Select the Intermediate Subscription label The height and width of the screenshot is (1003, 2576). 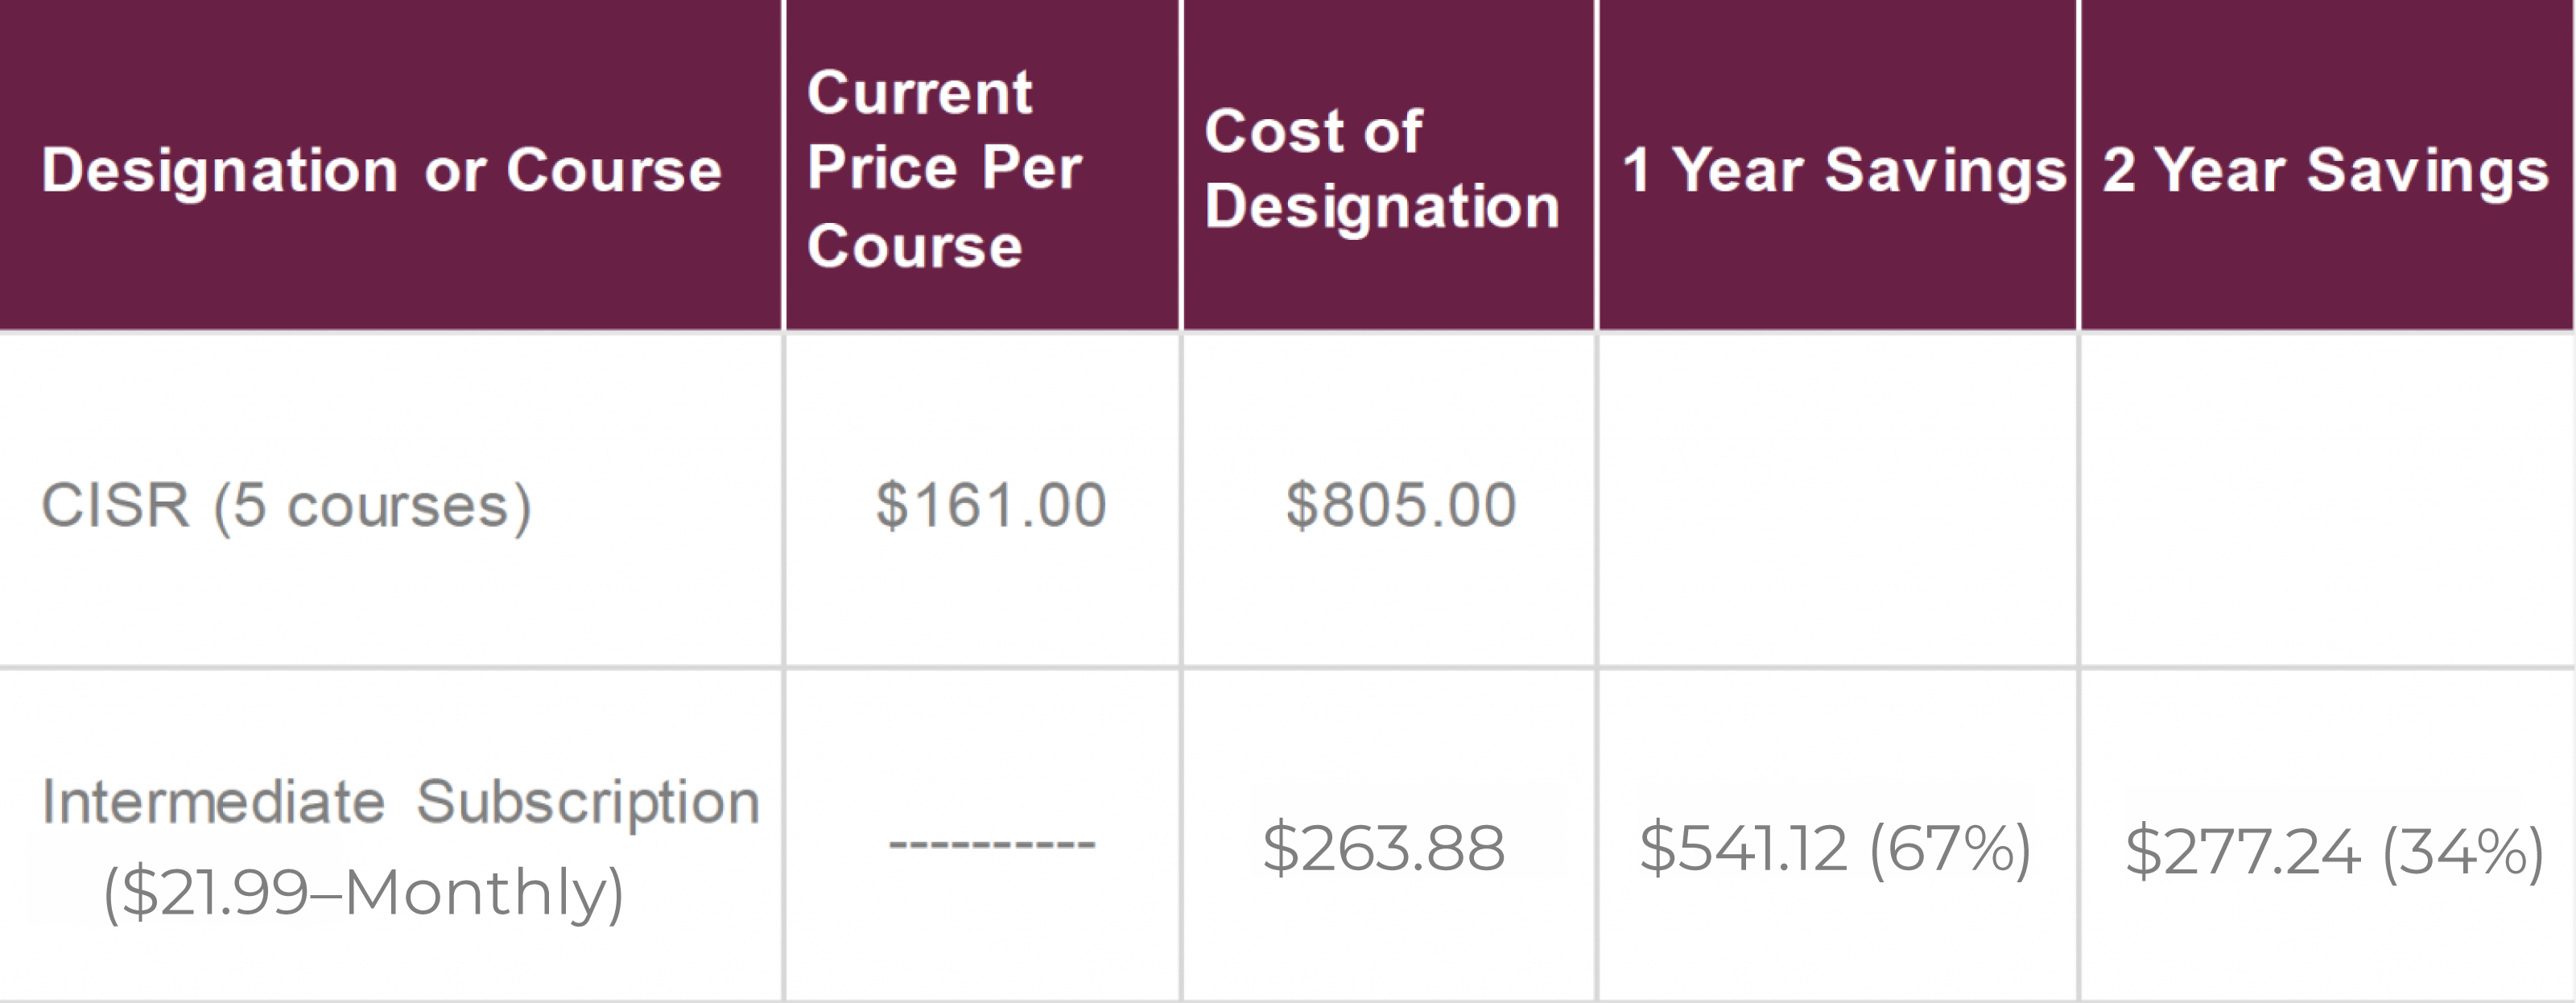[x=400, y=802]
